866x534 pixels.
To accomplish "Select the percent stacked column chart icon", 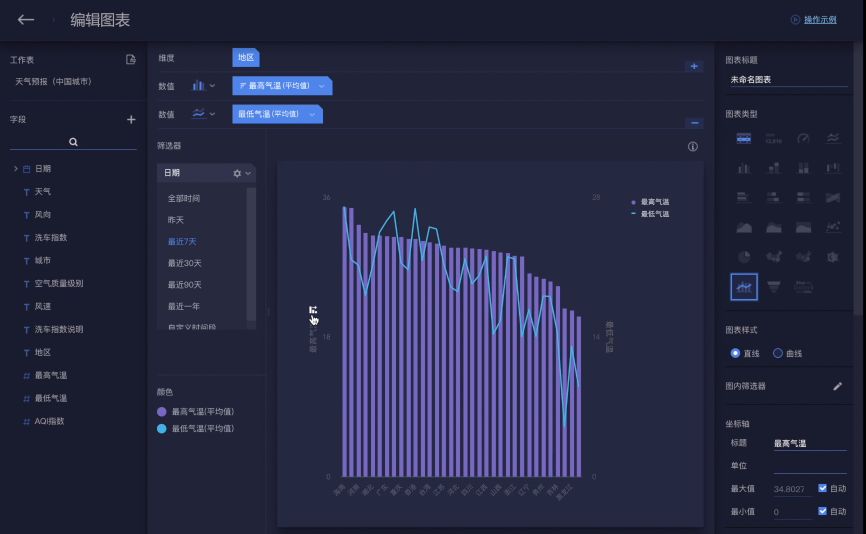I will [803, 168].
